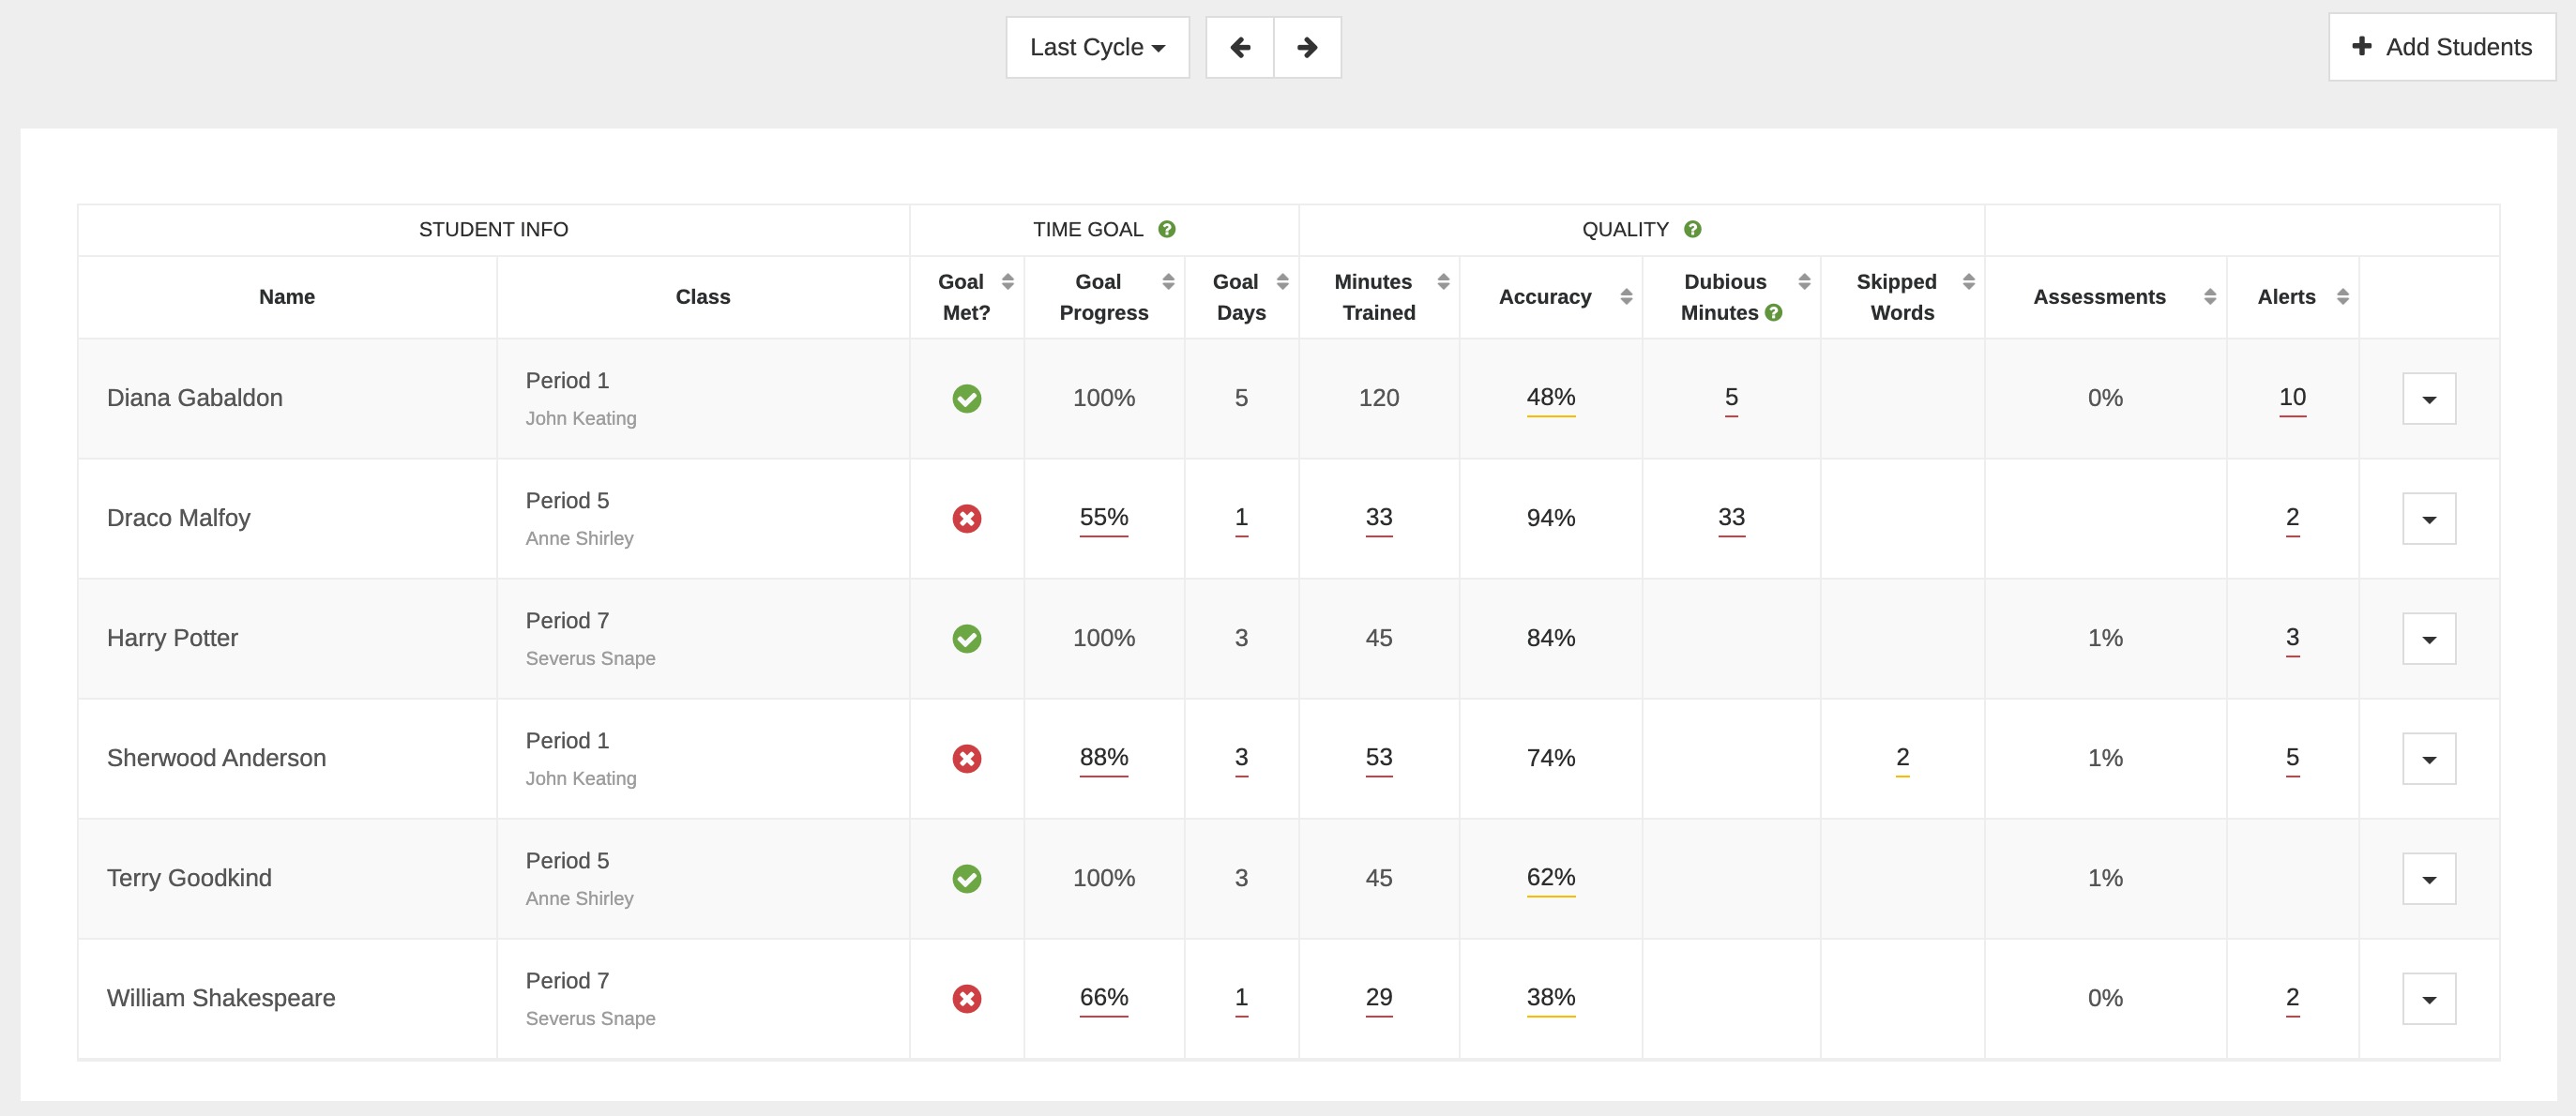The image size is (2576, 1116).
Task: Sort by Minutes Trained column
Action: point(1443,282)
